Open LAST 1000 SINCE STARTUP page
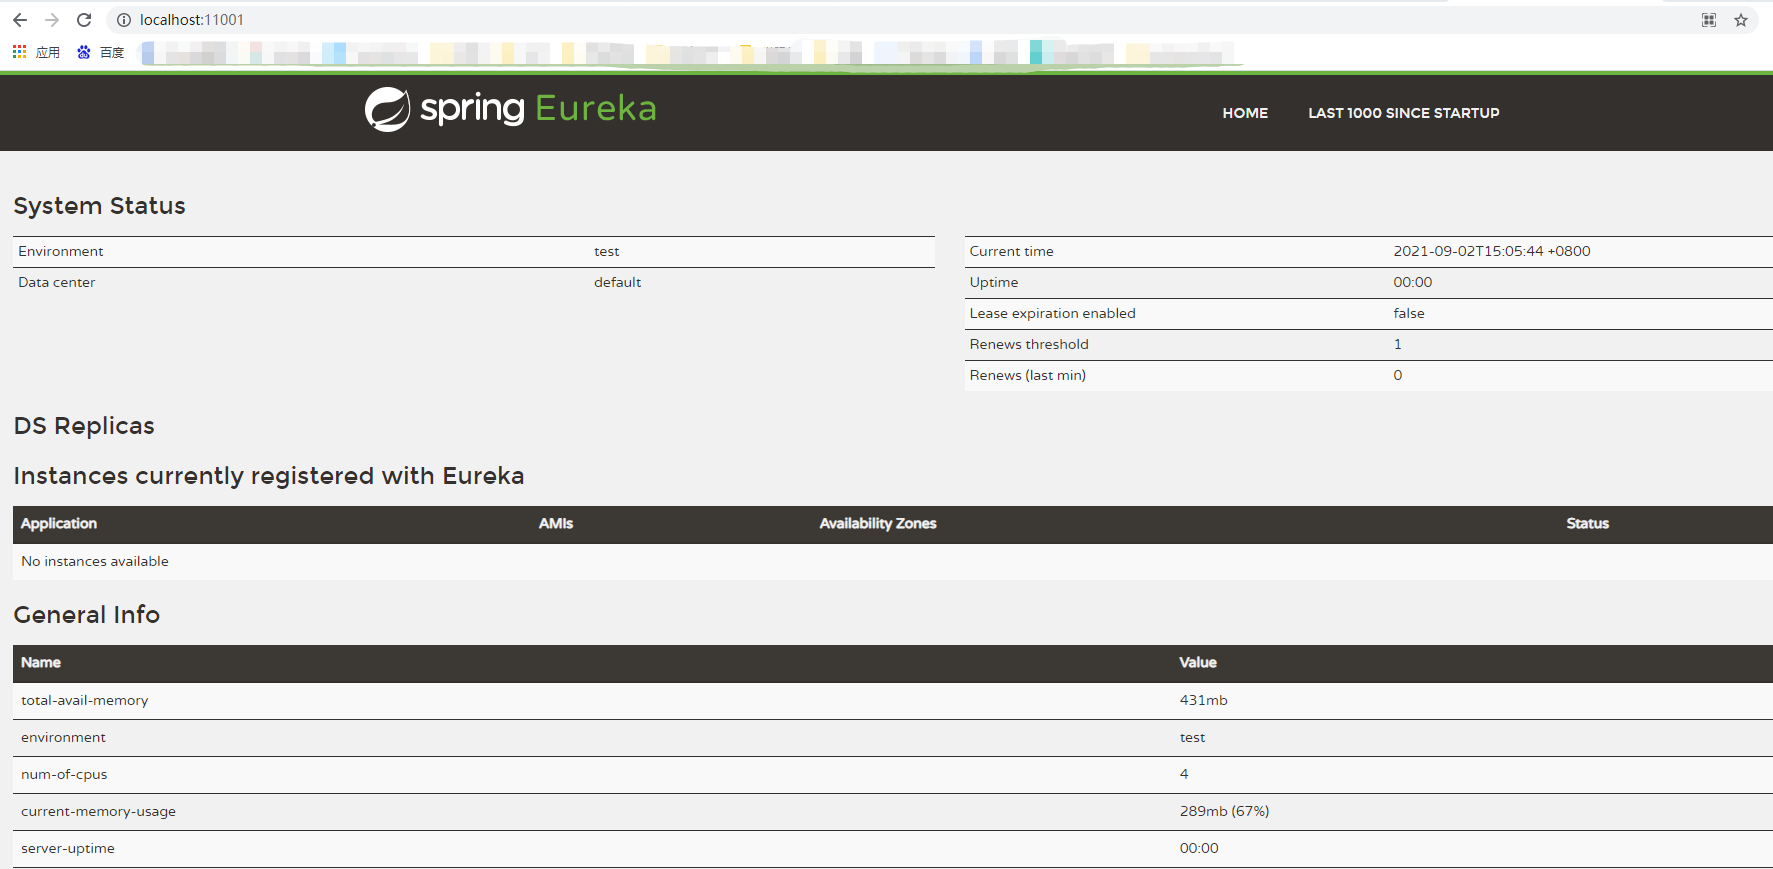 [x=1404, y=113]
